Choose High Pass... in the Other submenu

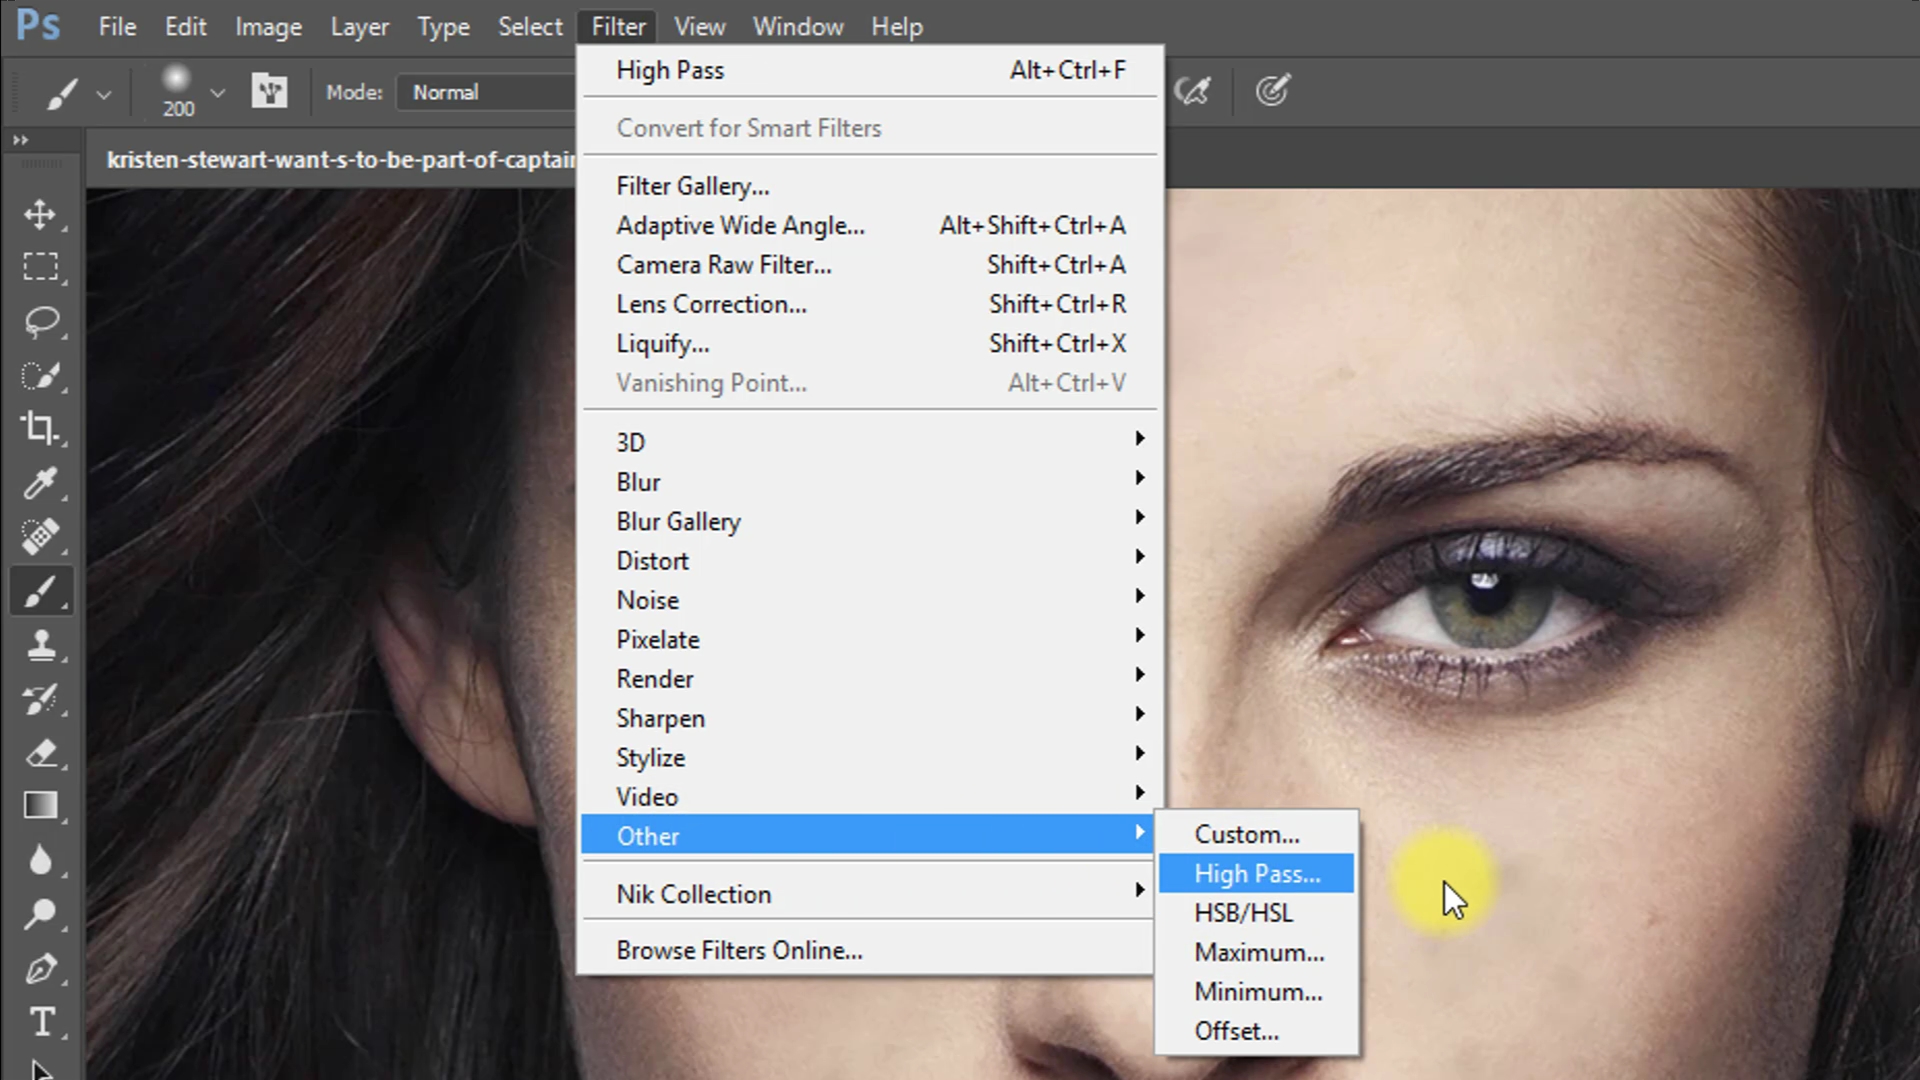point(1256,874)
